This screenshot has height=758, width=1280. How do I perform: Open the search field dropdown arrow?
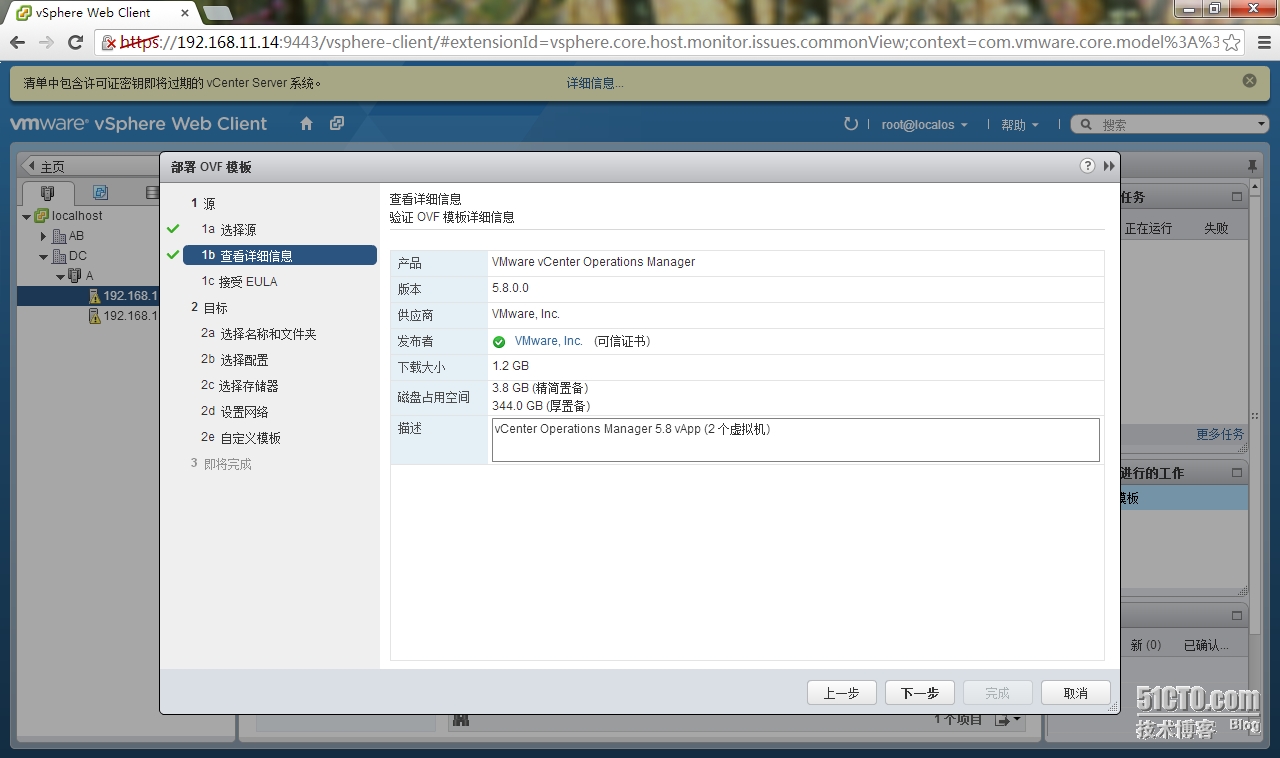point(1261,125)
